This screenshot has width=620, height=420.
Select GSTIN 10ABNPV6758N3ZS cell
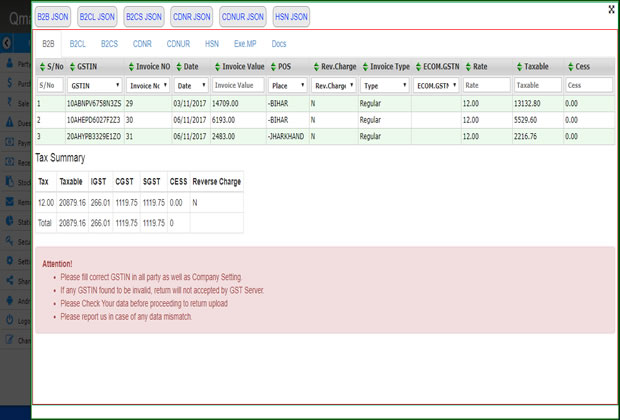[x=95, y=104]
